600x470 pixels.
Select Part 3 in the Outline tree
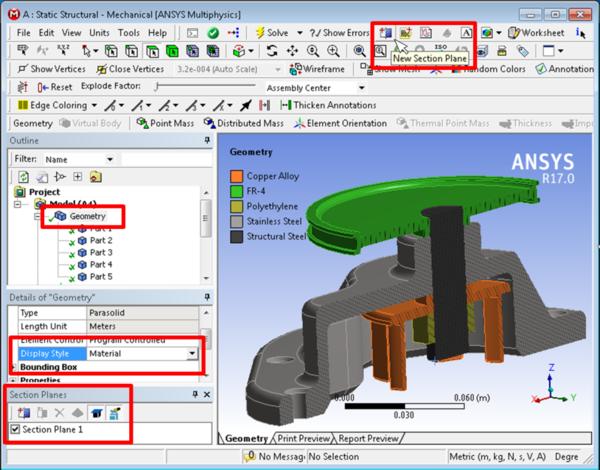point(101,252)
